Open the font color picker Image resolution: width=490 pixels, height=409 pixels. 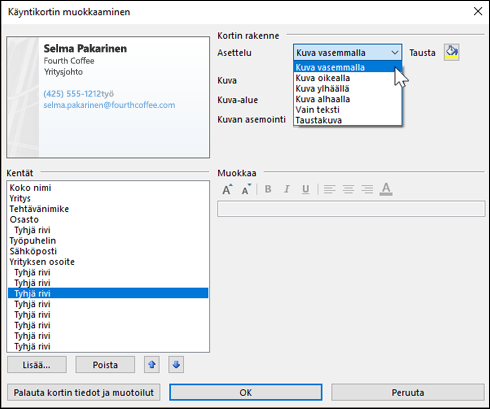pyautogui.click(x=386, y=189)
